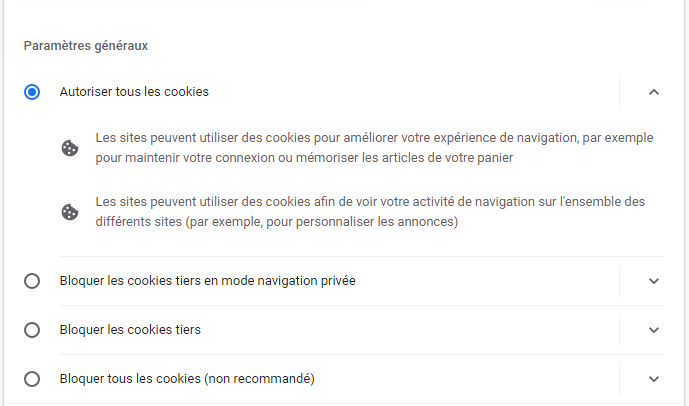Click the vertical divider beside the navigation privée chevron
Viewport: 689px width, 406px height.
coord(620,281)
